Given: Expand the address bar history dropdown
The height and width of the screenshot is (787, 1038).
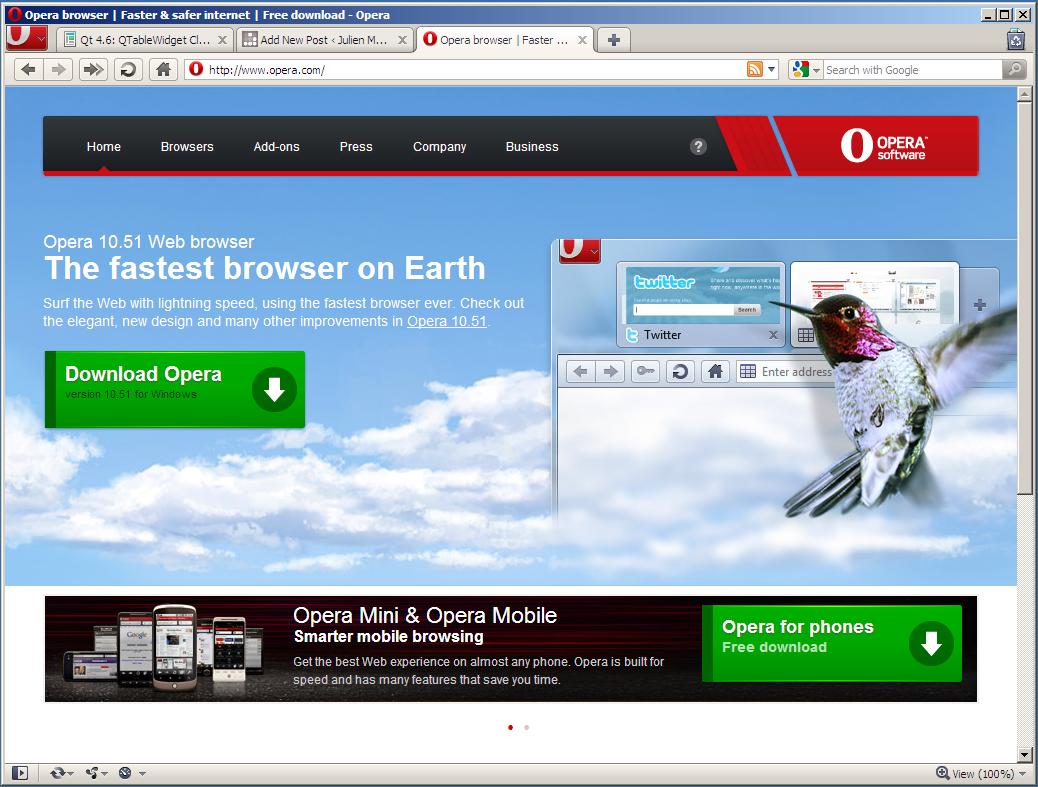Looking at the screenshot, I should [x=771, y=69].
